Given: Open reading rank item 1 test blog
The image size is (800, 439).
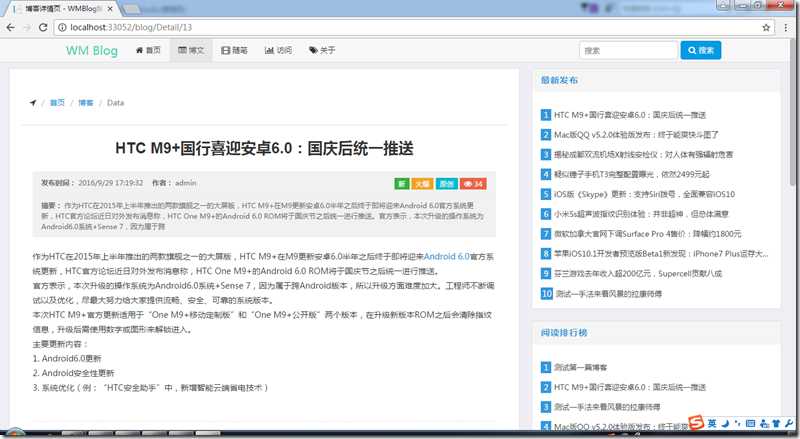Looking at the screenshot, I should point(581,367).
